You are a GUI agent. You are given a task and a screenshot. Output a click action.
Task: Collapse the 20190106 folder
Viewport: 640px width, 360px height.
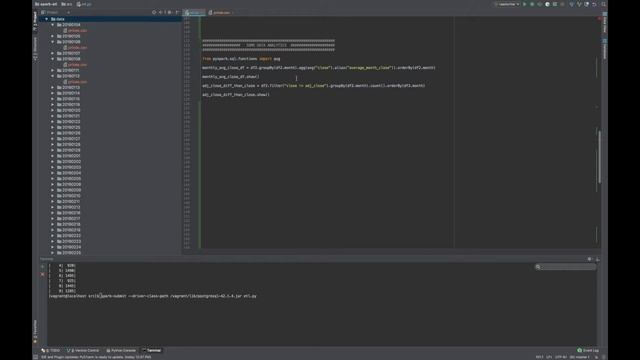pos(53,42)
